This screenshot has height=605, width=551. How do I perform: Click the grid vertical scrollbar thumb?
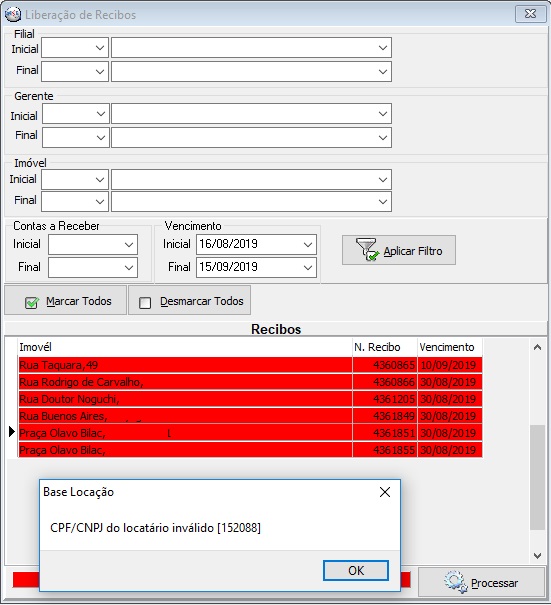point(537,478)
